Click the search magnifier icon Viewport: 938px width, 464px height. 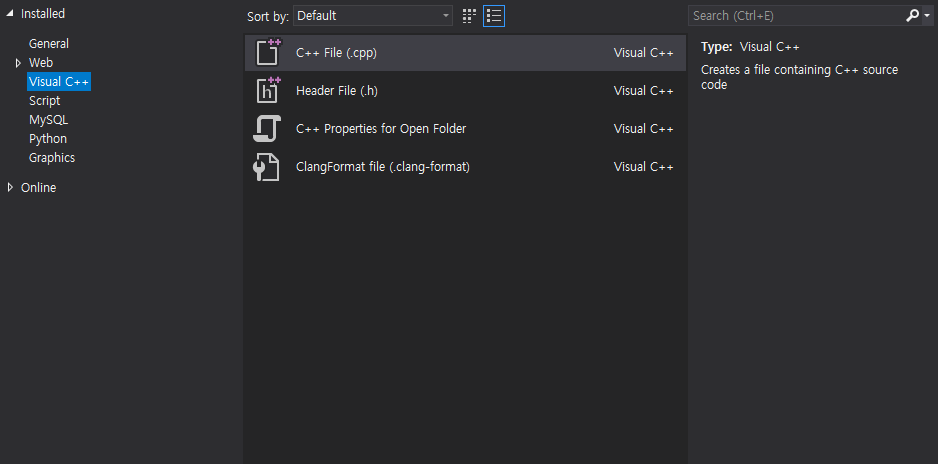[x=912, y=16]
